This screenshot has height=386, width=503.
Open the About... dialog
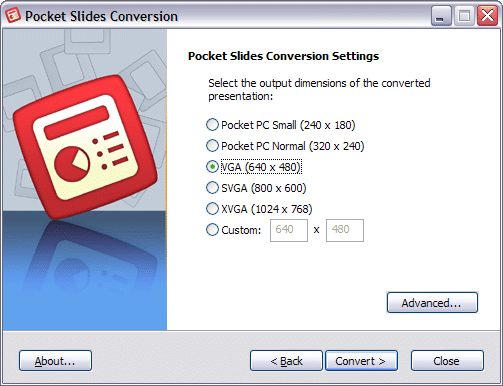click(55, 361)
